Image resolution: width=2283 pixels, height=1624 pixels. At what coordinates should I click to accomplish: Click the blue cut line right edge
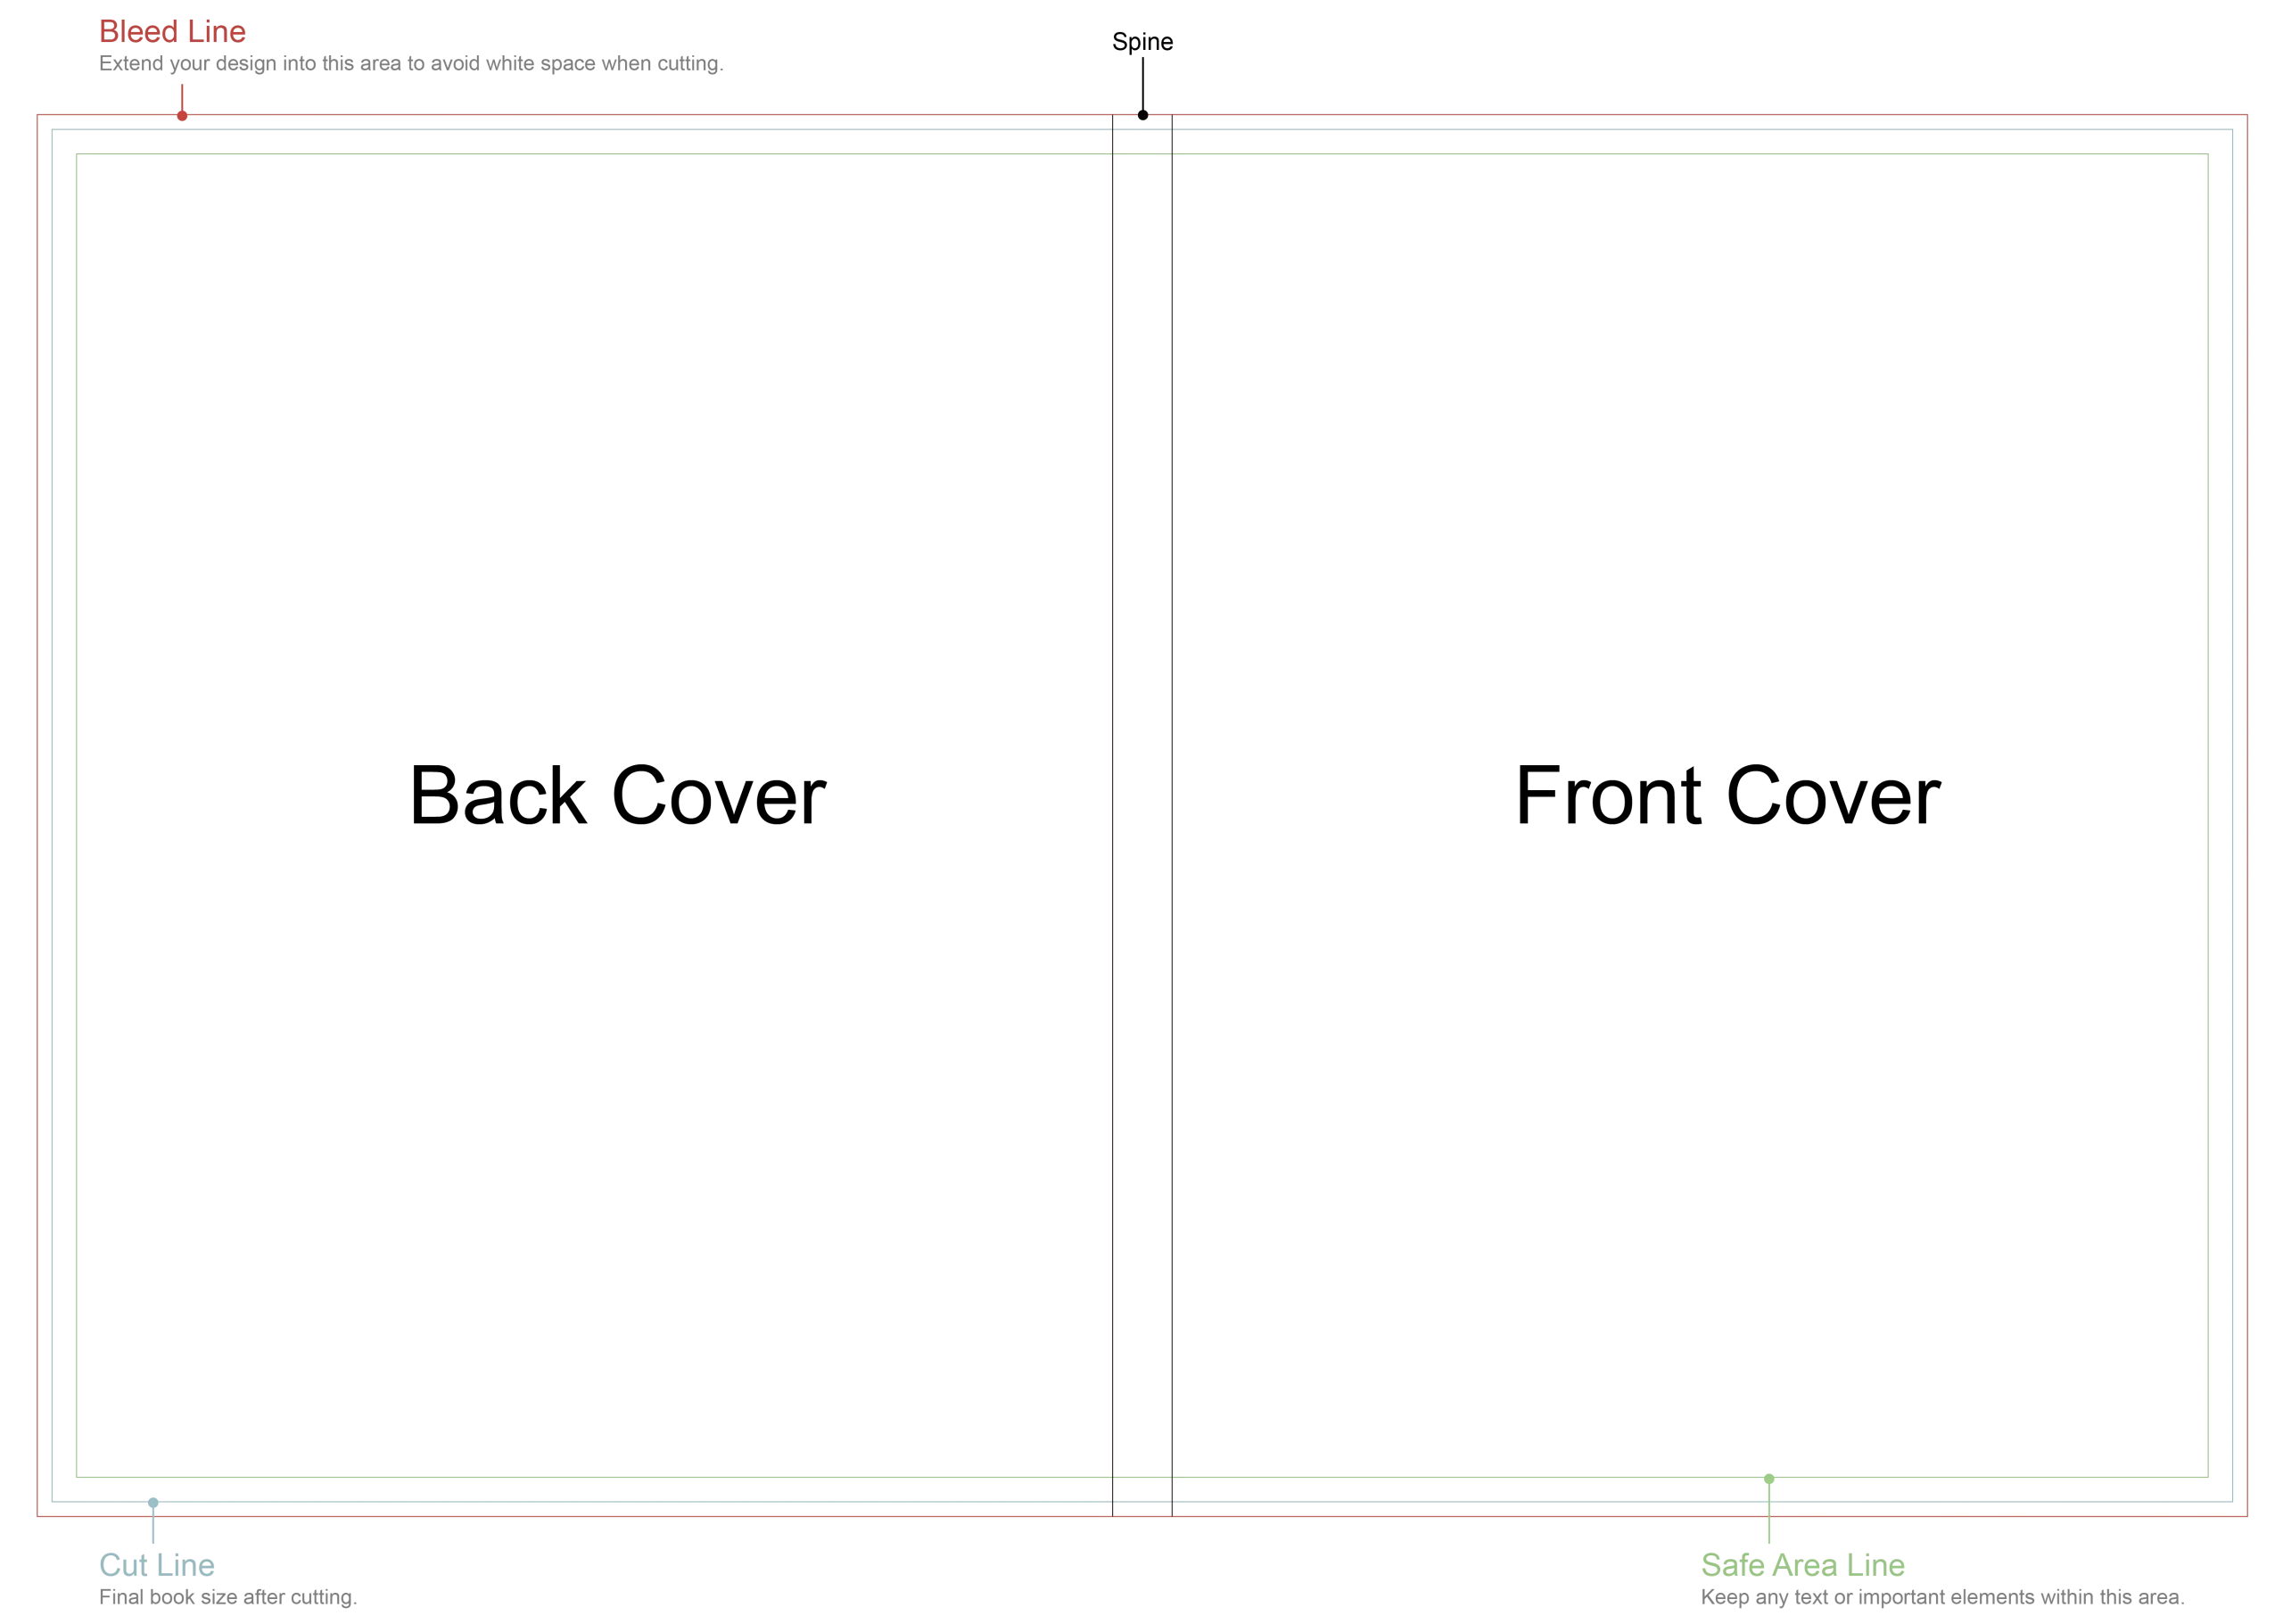pyautogui.click(x=2232, y=815)
